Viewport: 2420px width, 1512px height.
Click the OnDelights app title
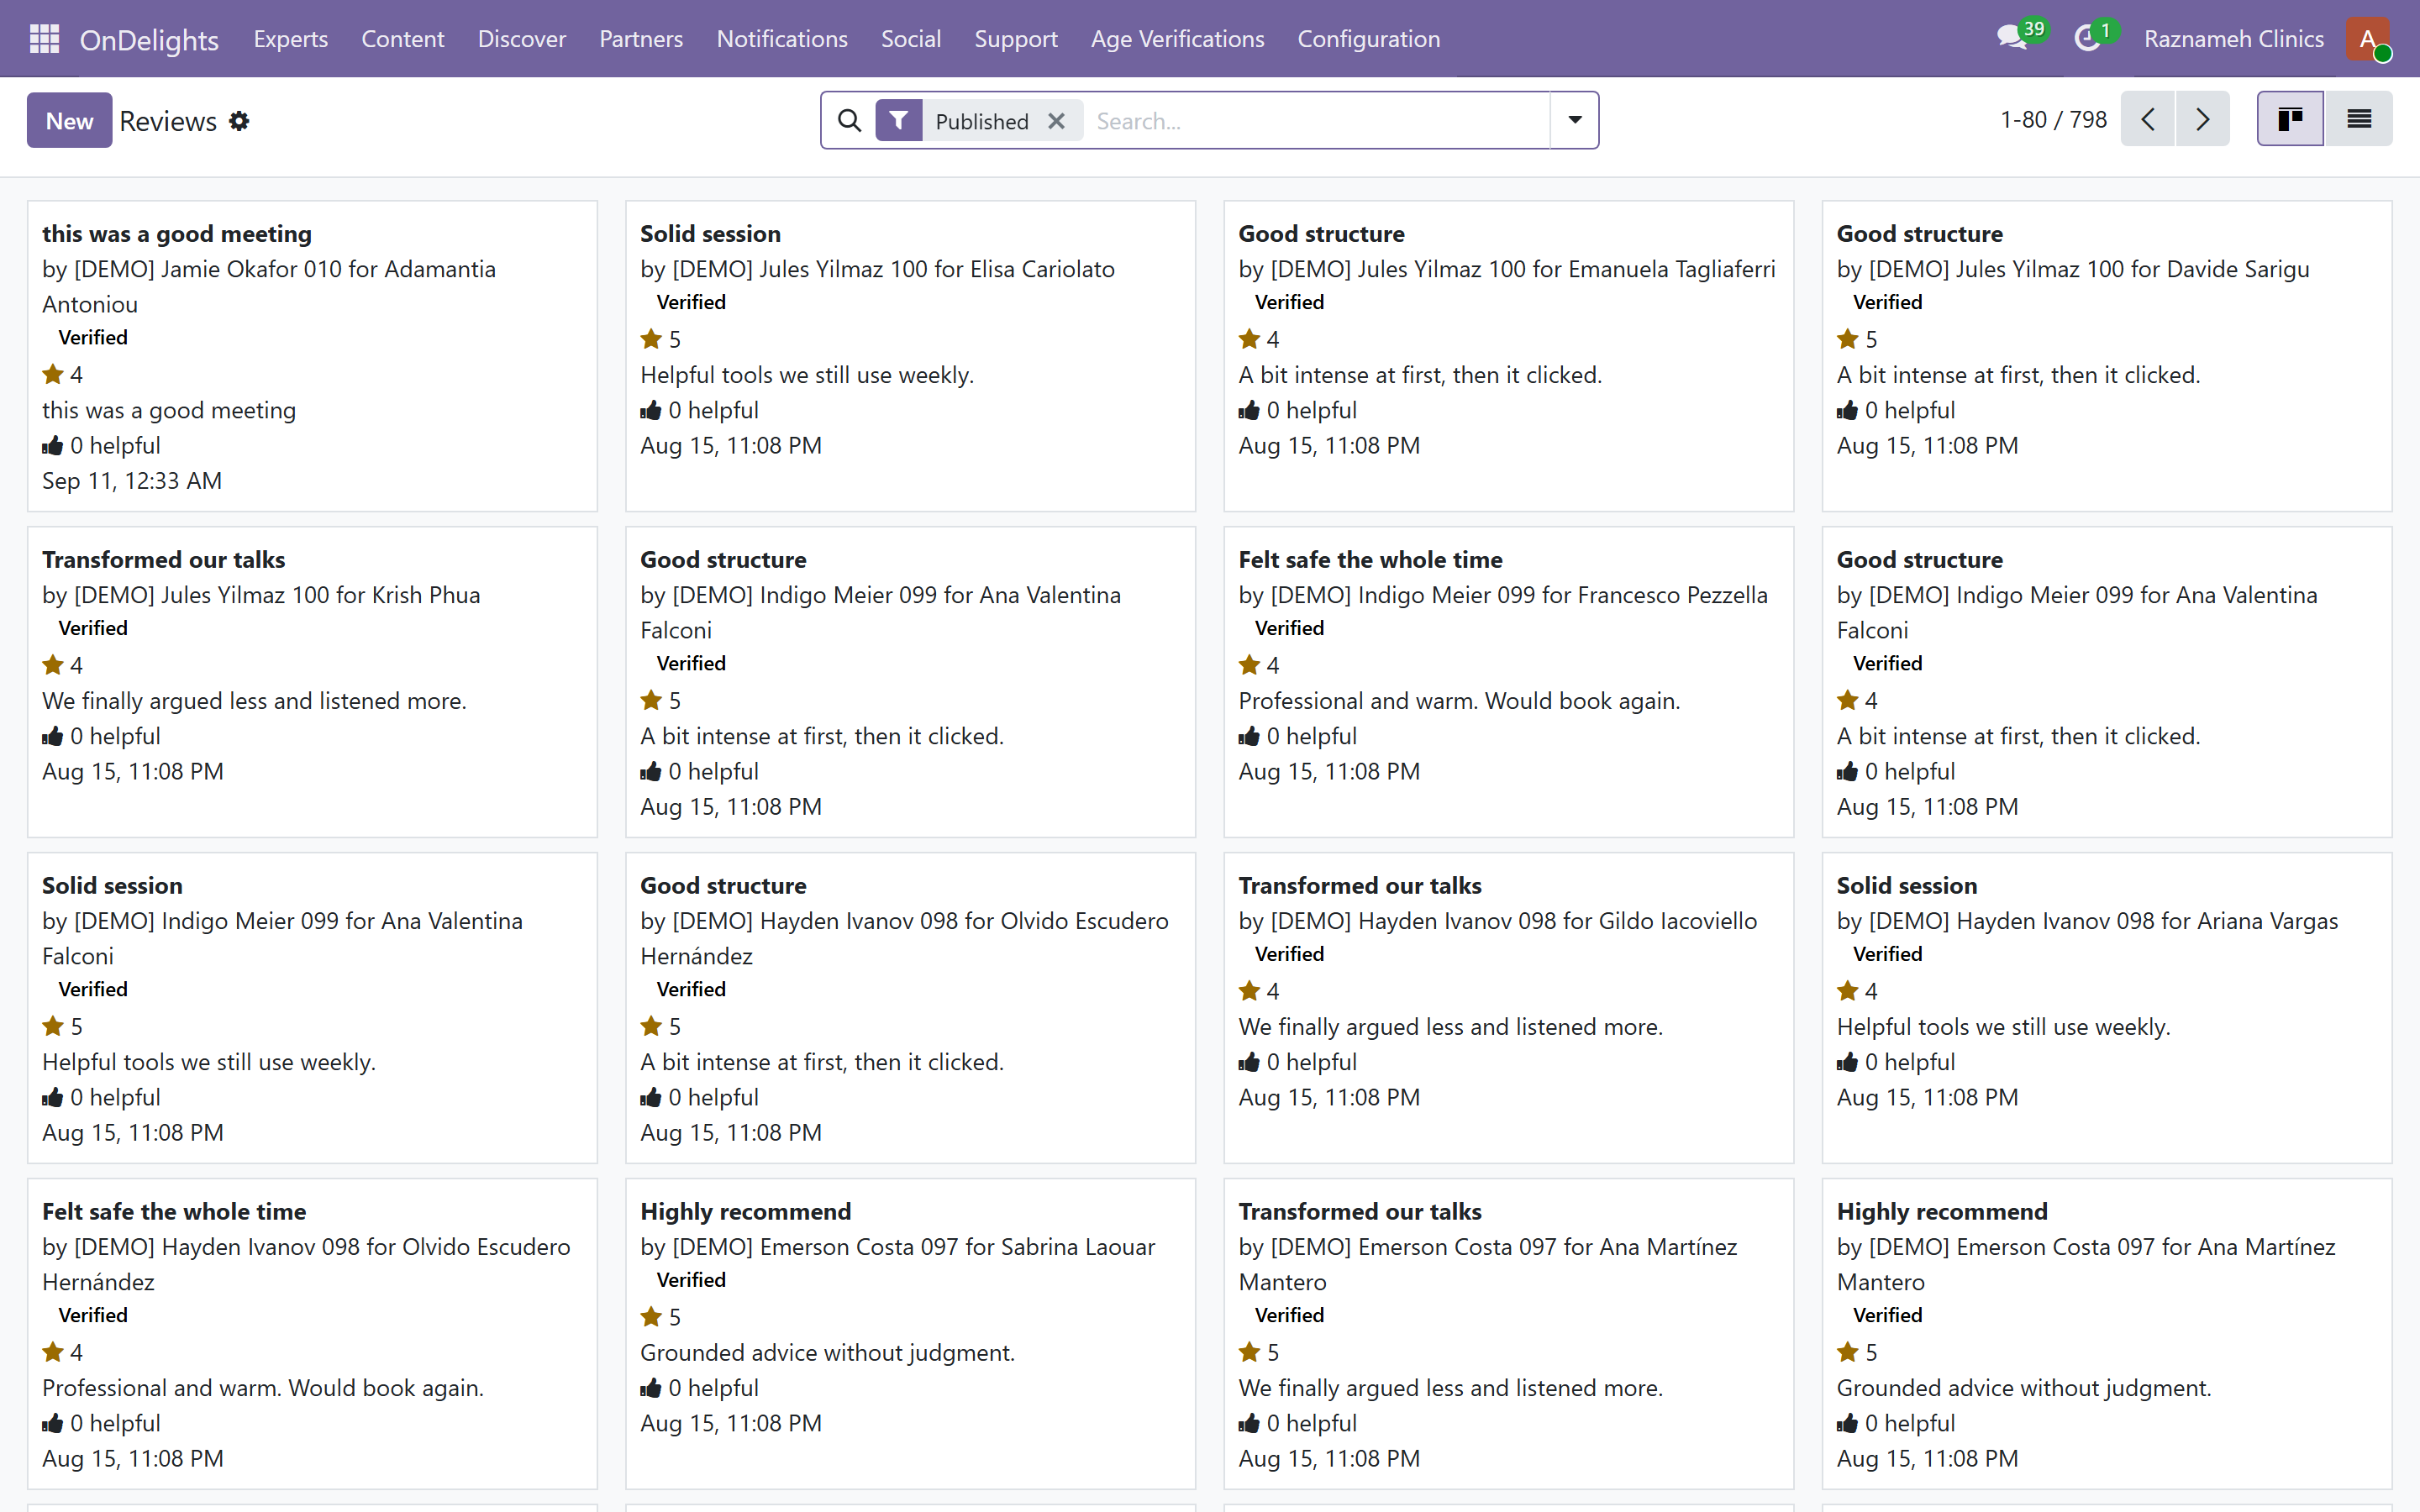click(149, 39)
